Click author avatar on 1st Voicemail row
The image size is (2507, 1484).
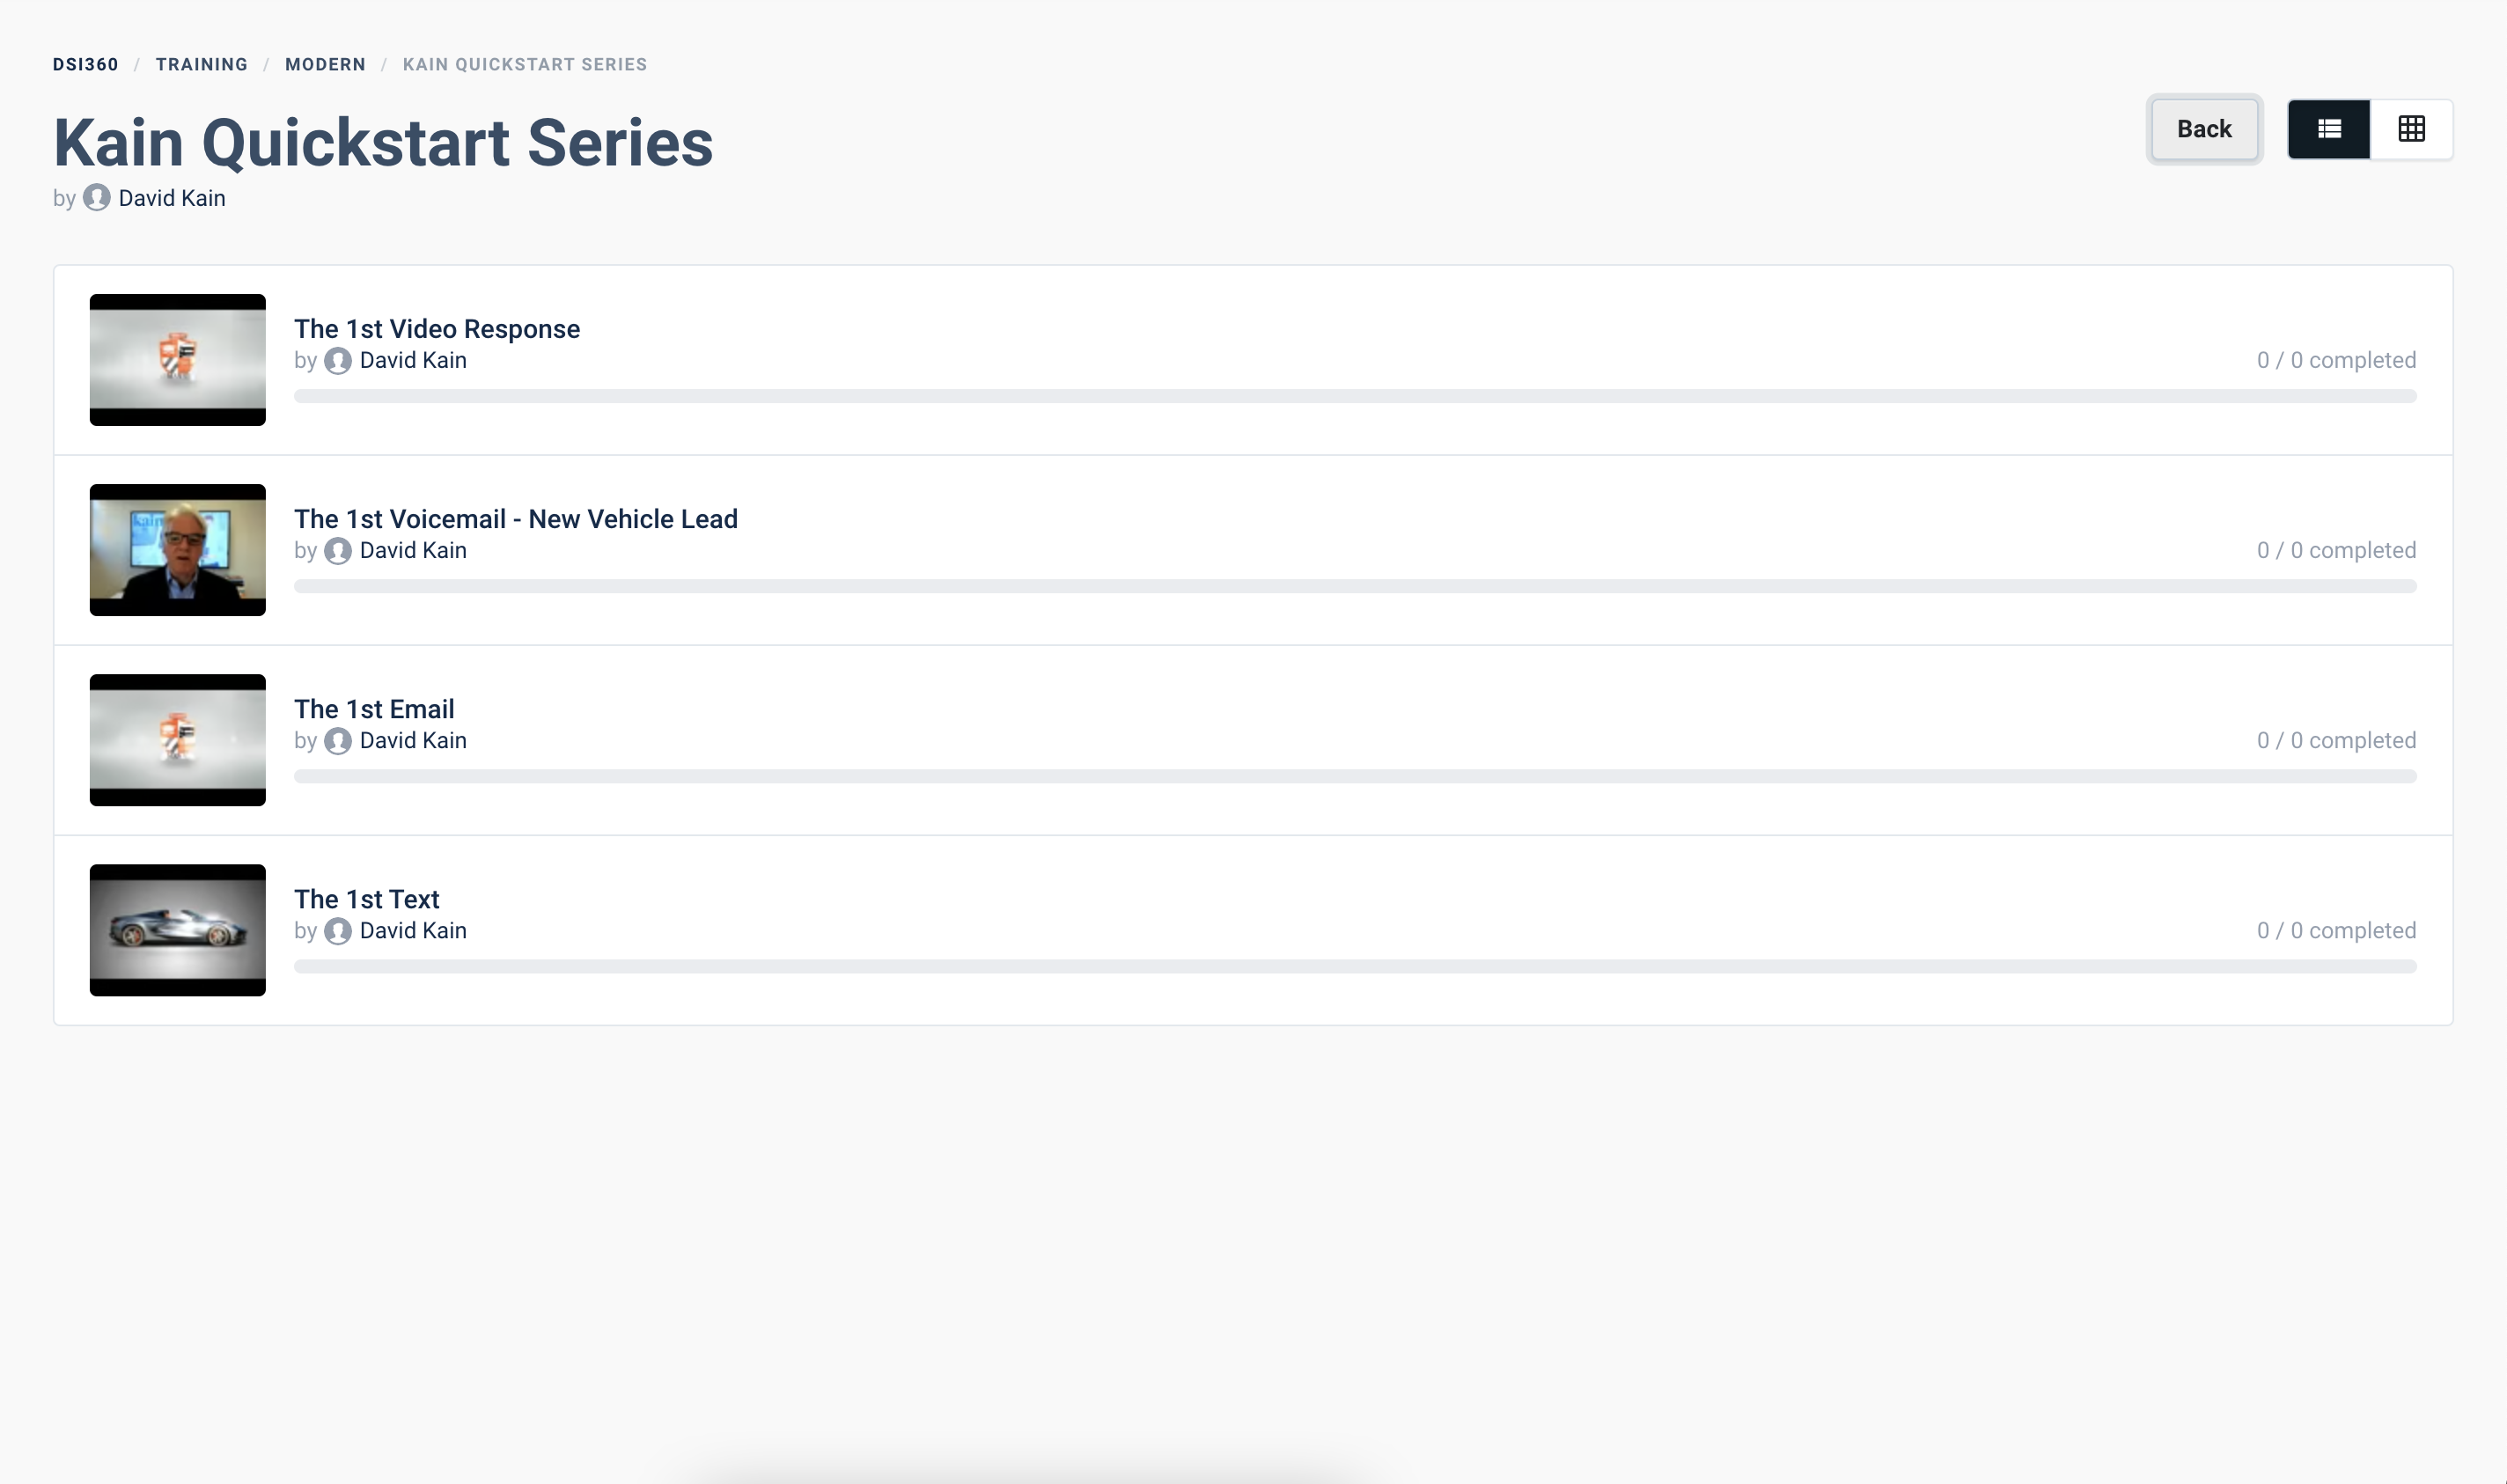pyautogui.click(x=338, y=551)
